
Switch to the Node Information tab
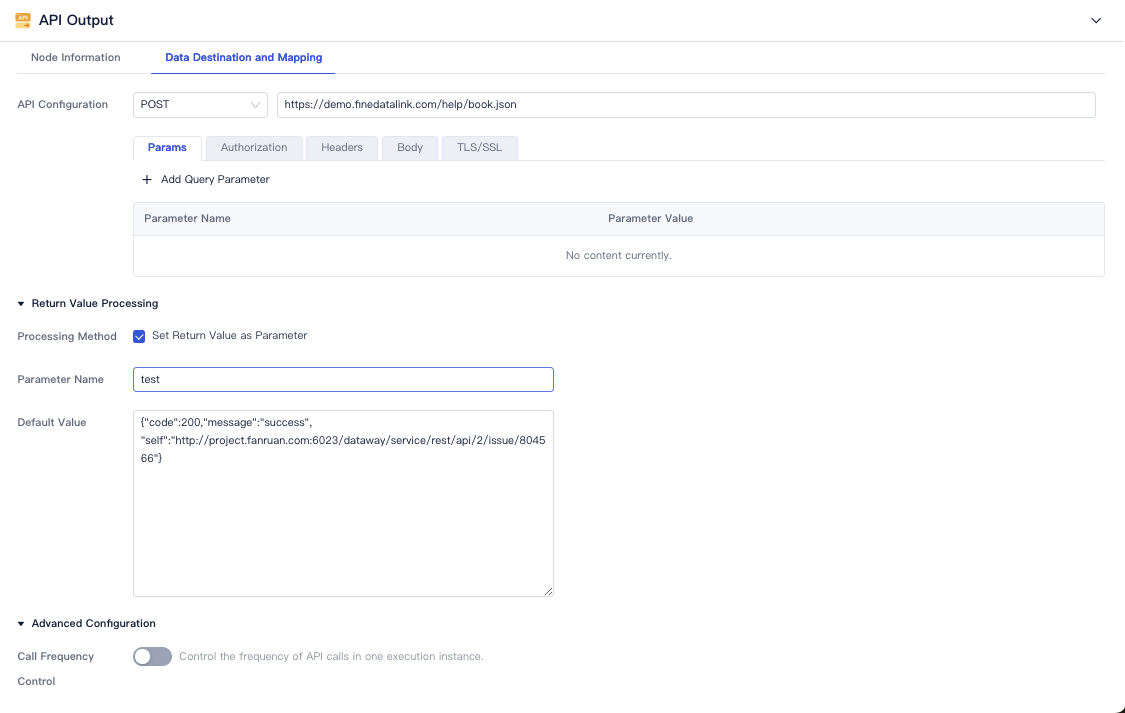(75, 57)
